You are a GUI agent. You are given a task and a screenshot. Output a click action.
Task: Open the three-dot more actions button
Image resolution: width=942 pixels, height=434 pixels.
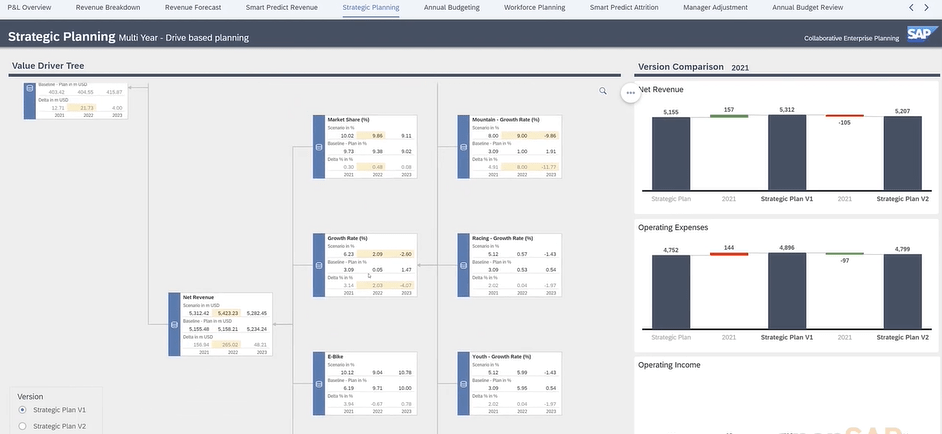pyautogui.click(x=630, y=92)
